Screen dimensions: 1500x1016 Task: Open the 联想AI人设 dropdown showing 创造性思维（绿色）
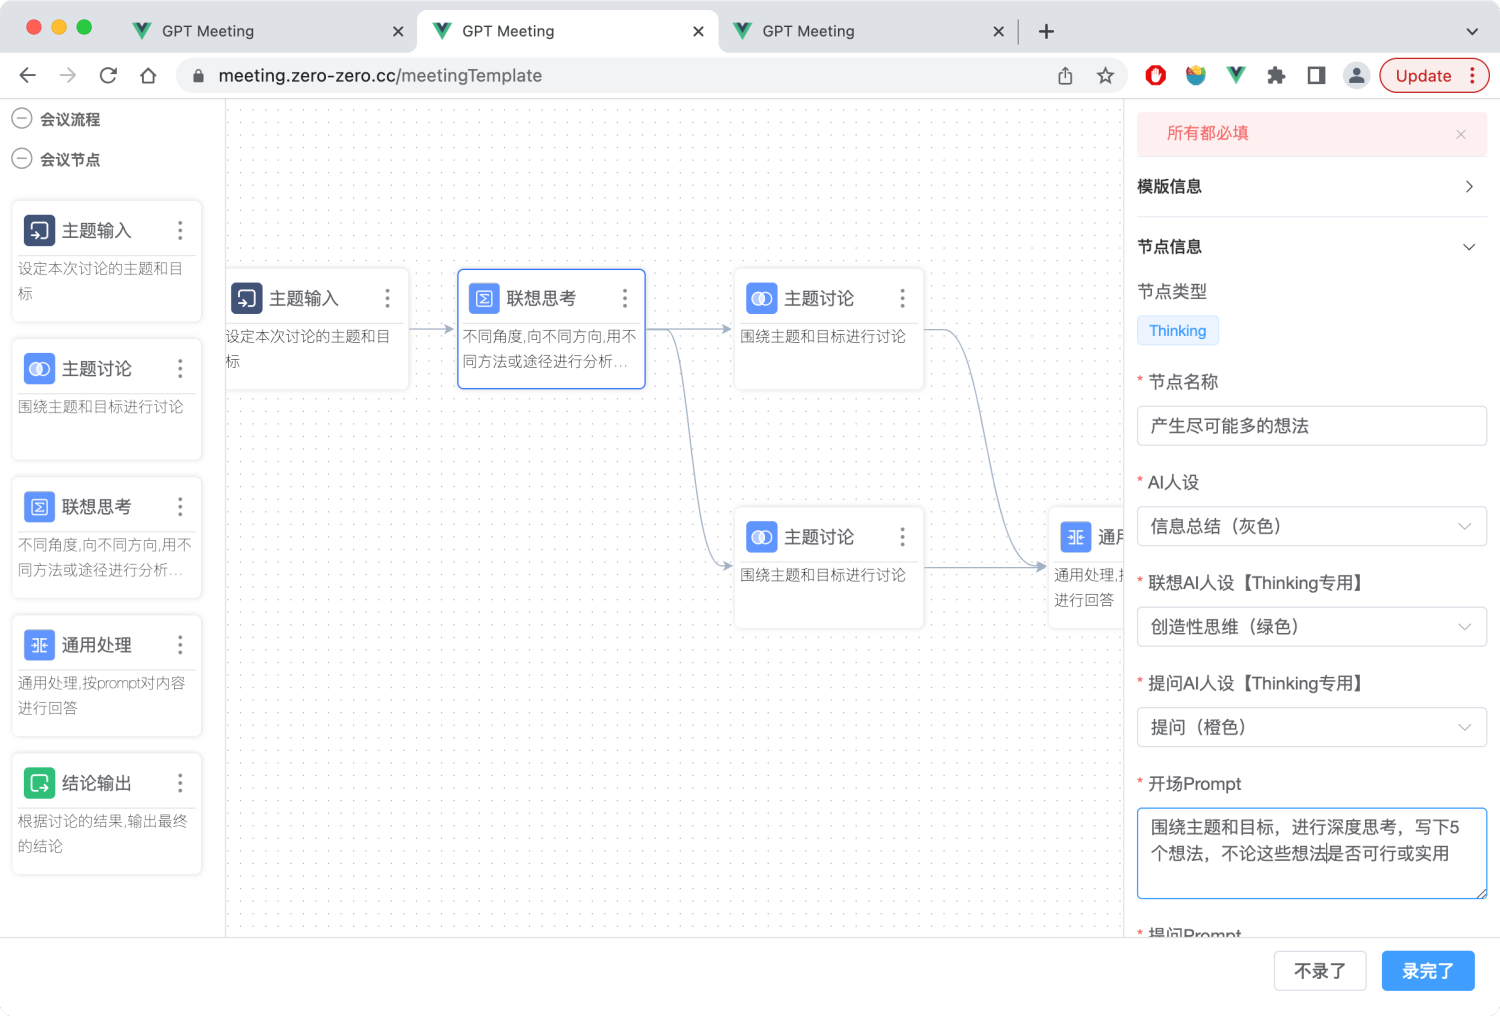tap(1312, 627)
